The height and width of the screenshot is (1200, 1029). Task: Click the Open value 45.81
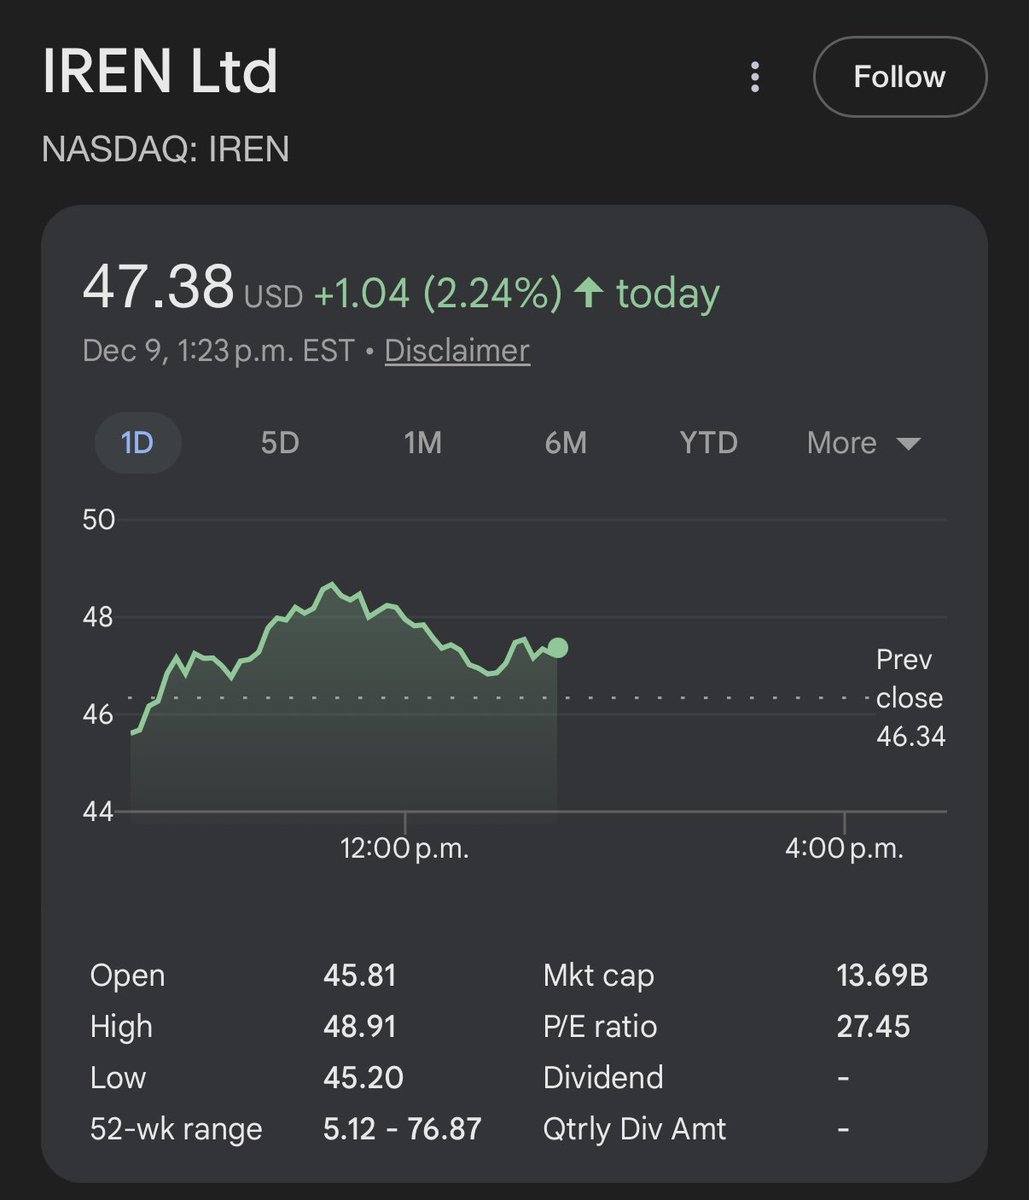point(360,975)
